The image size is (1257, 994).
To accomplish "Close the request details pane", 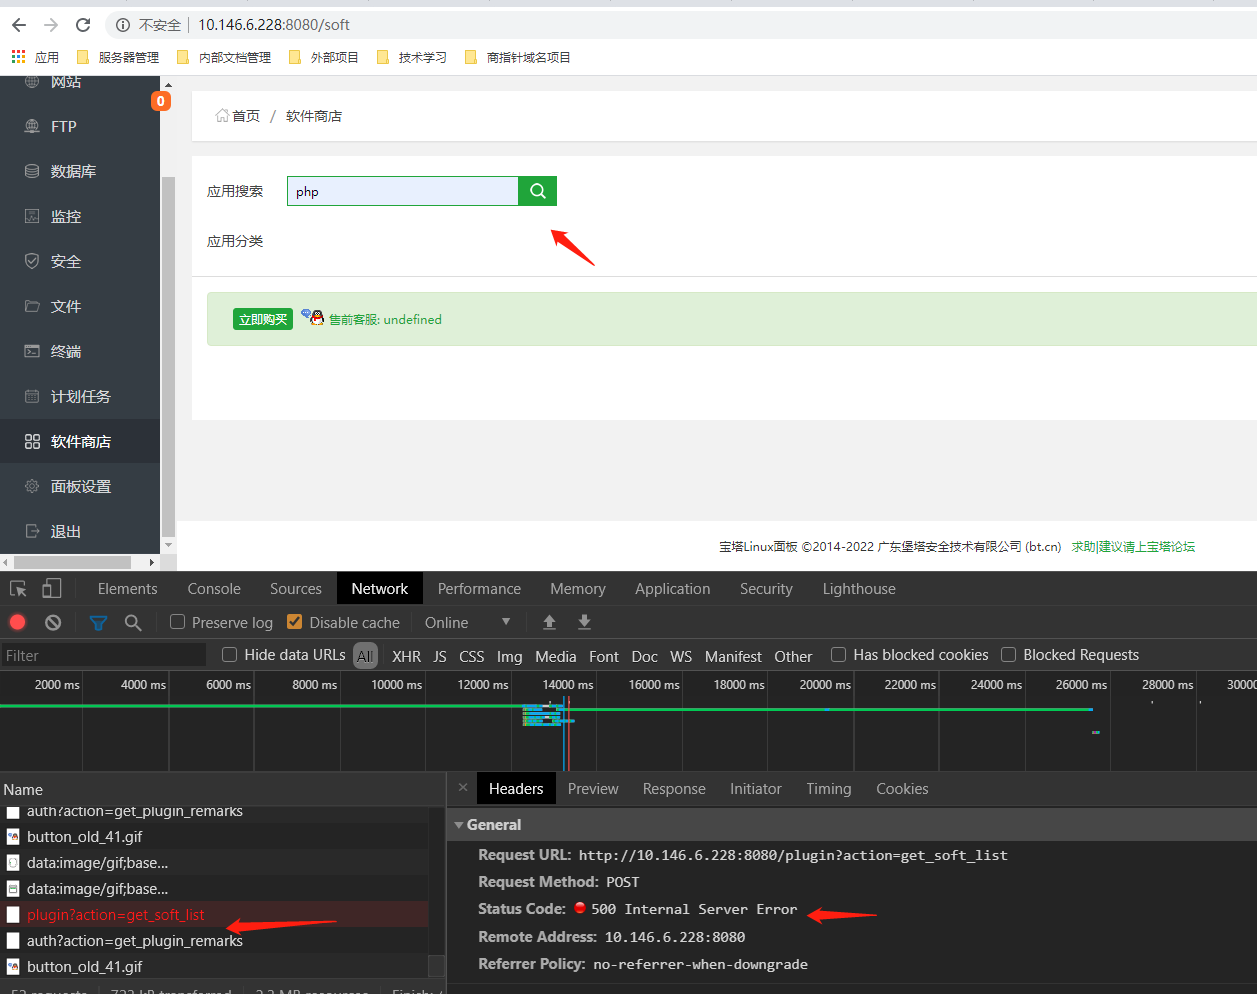I will coord(463,788).
